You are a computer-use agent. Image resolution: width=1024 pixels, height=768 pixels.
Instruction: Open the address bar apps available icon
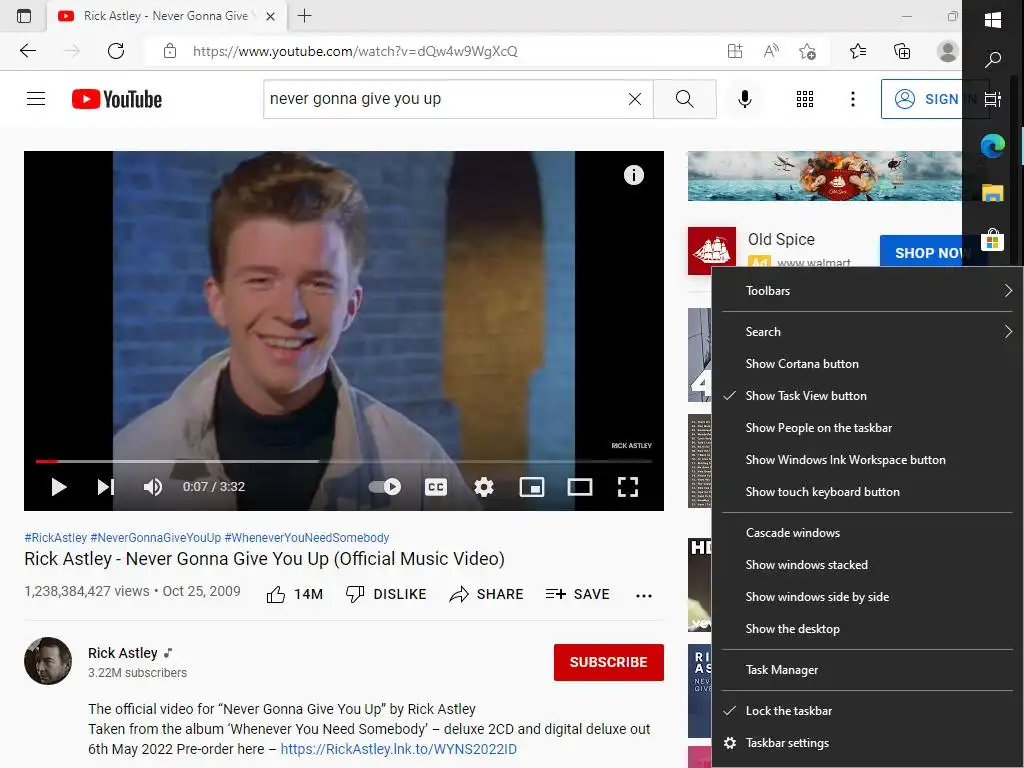click(x=735, y=51)
